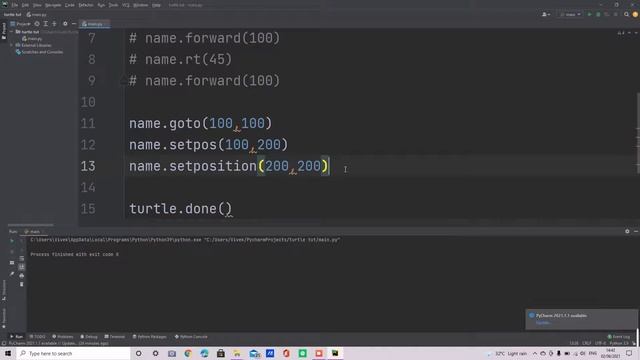Open File Explorer from the taskbar

237,353
